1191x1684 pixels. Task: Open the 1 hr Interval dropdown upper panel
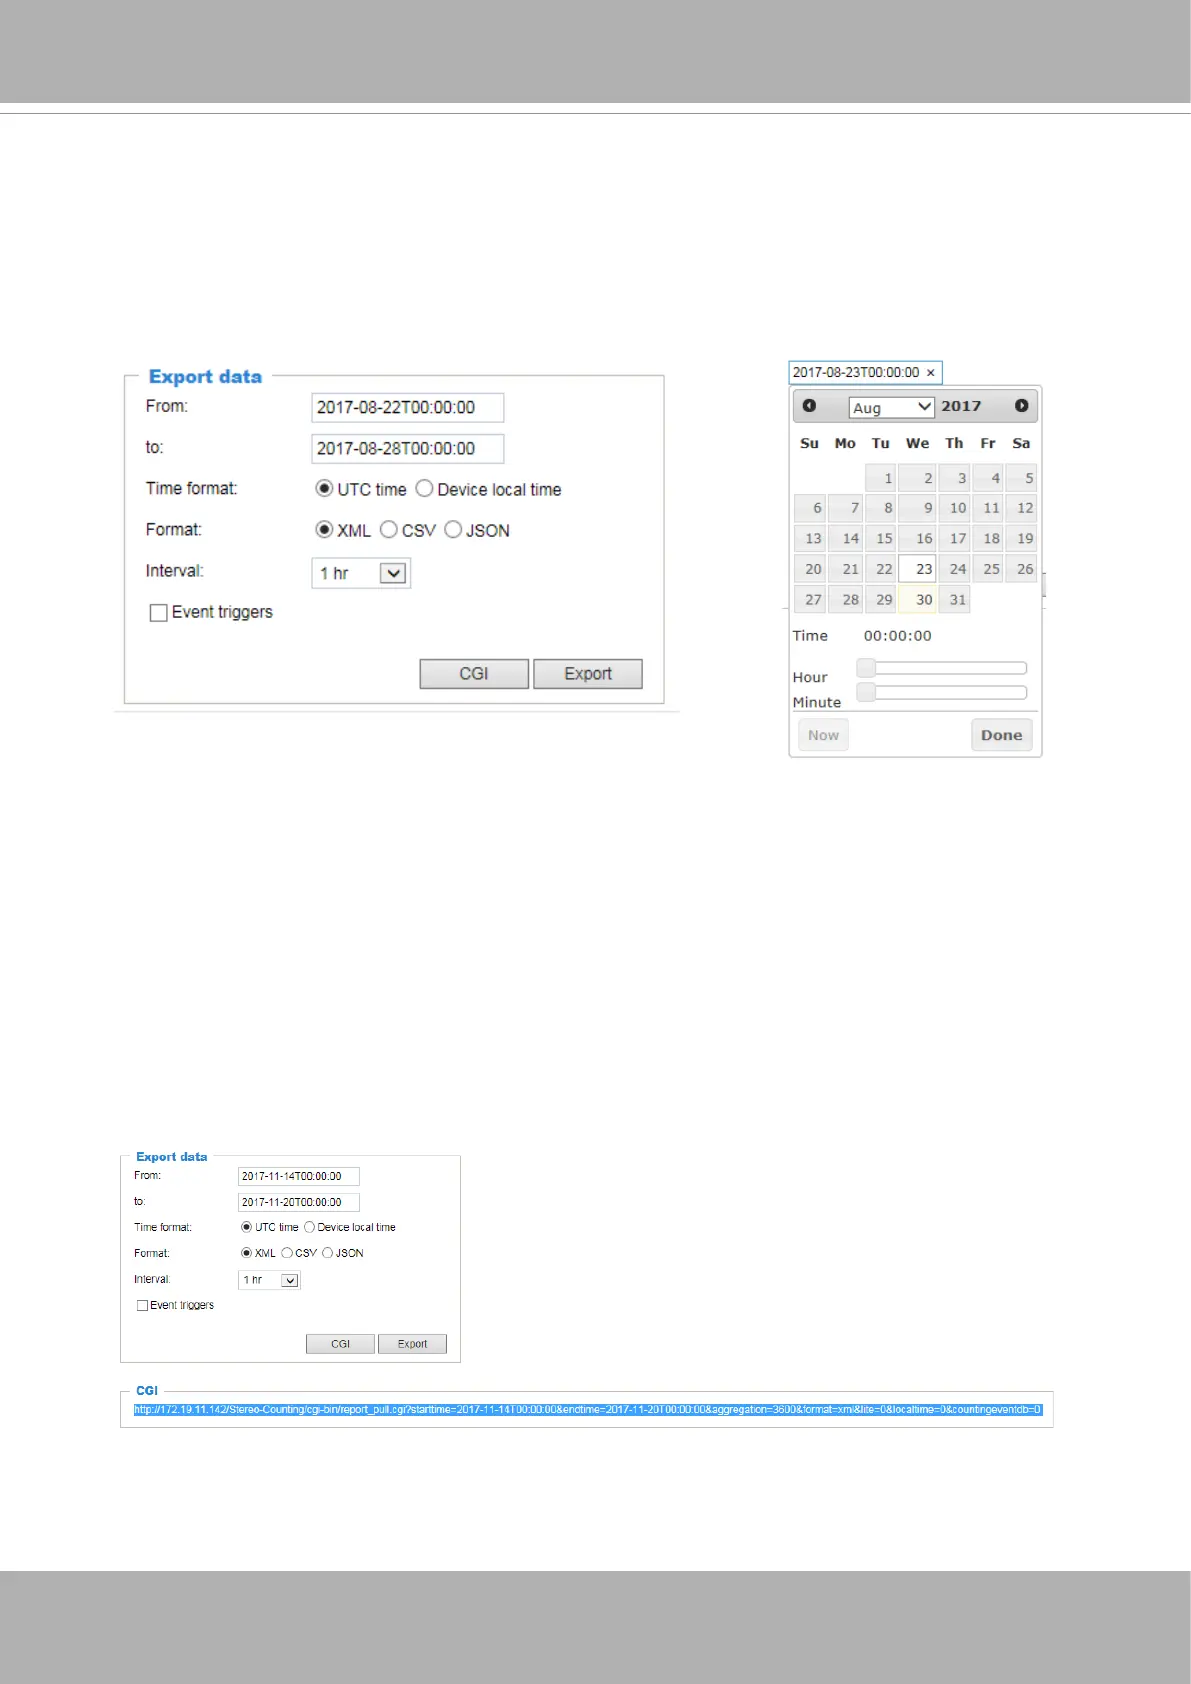tap(361, 573)
